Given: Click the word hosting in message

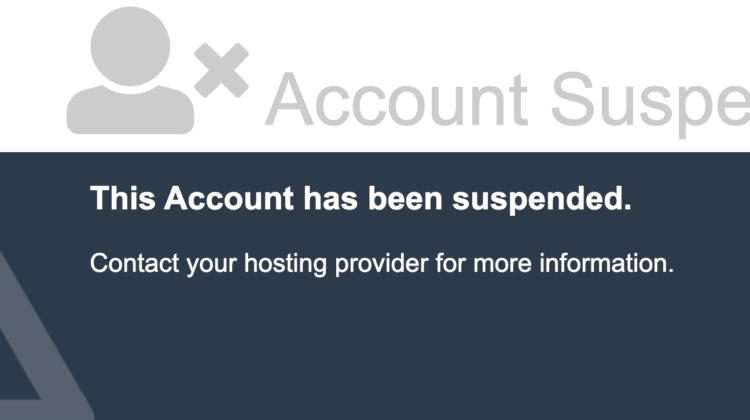Looking at the screenshot, I should click(x=285, y=264).
